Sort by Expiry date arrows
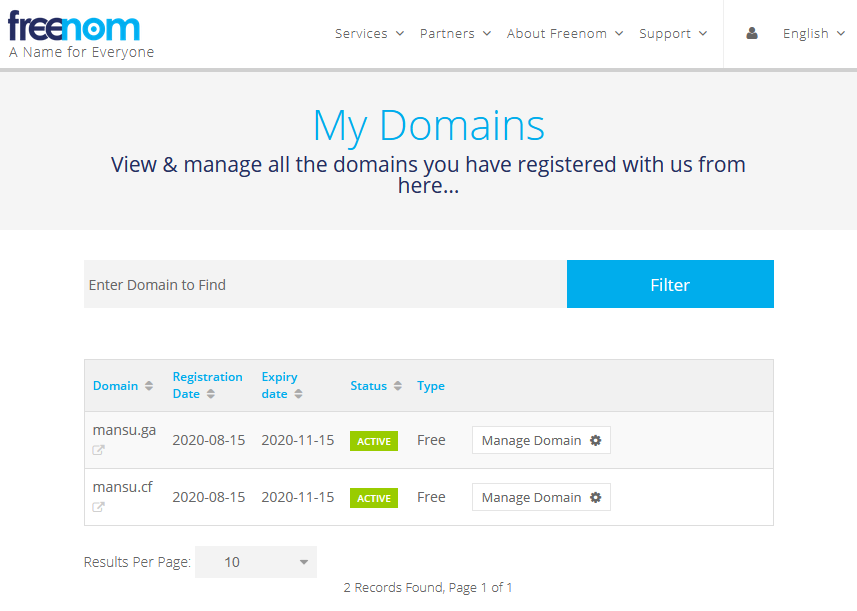Image resolution: width=857 pixels, height=611 pixels. [298, 394]
